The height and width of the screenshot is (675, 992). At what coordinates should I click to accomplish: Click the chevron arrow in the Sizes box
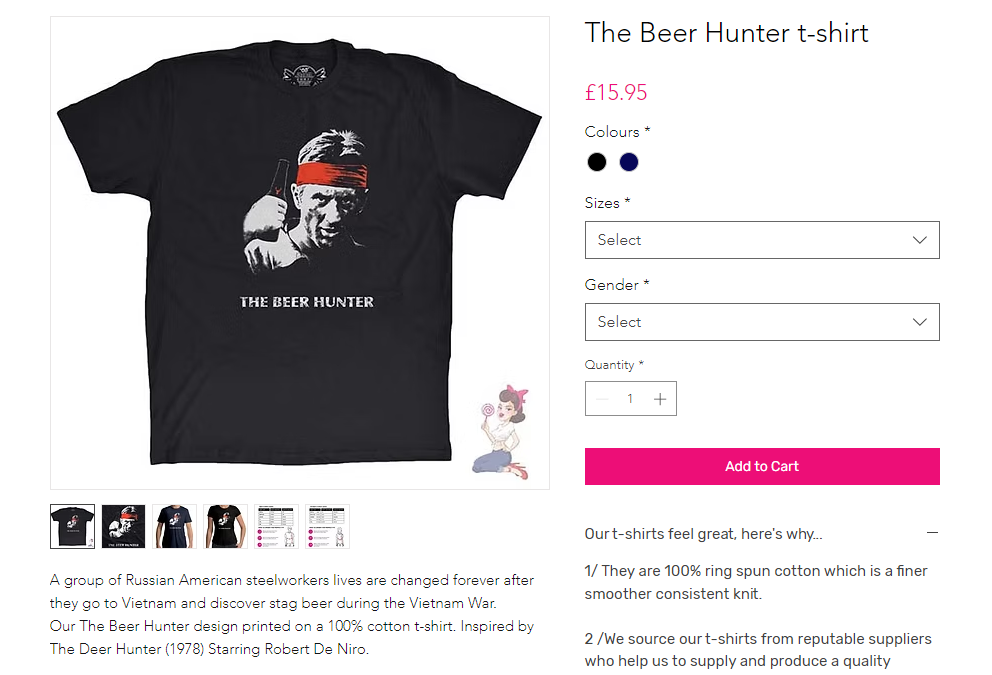click(x=920, y=240)
